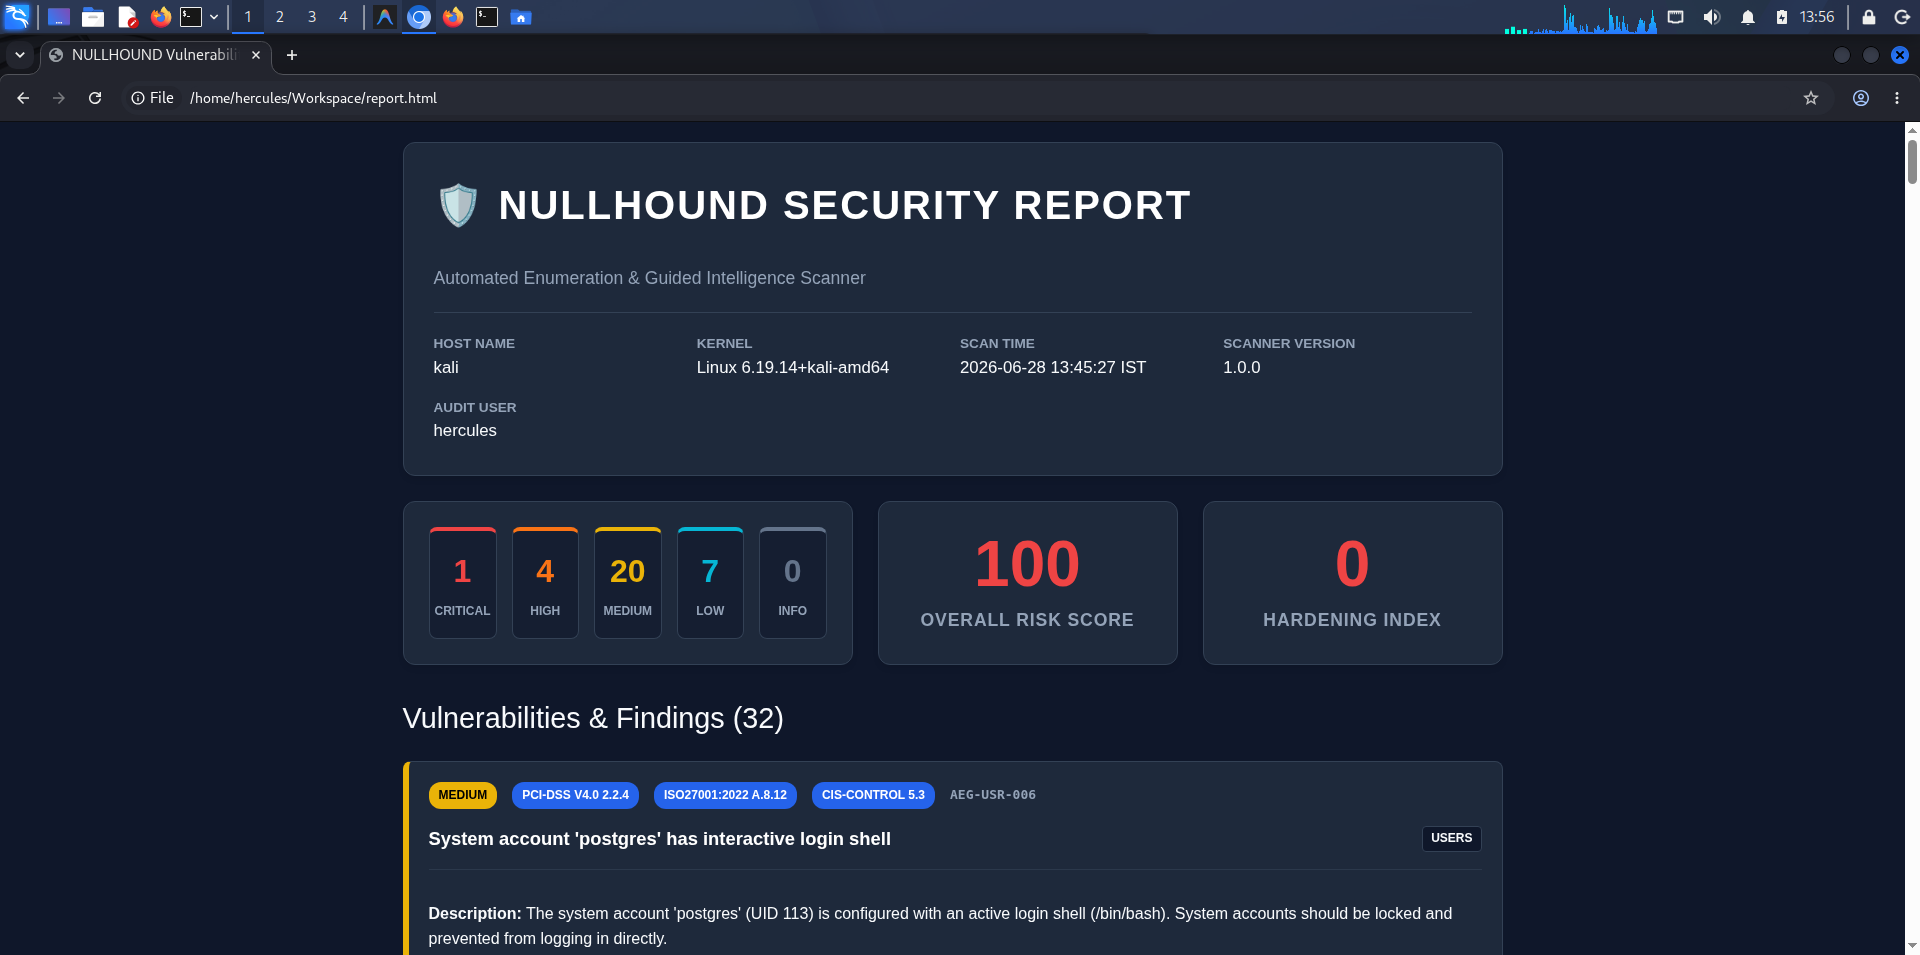This screenshot has height=955, width=1920.
Task: Open the Kali applications menu icon
Action: (17, 17)
